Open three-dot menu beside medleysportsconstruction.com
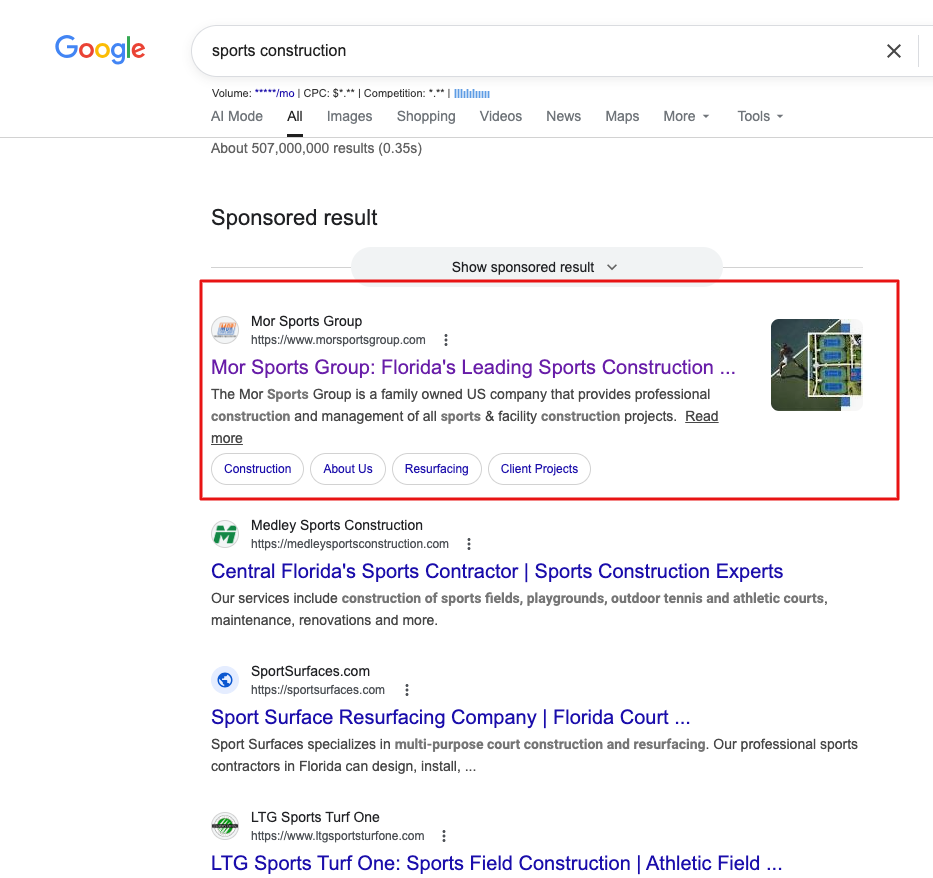The image size is (933, 878). click(469, 544)
